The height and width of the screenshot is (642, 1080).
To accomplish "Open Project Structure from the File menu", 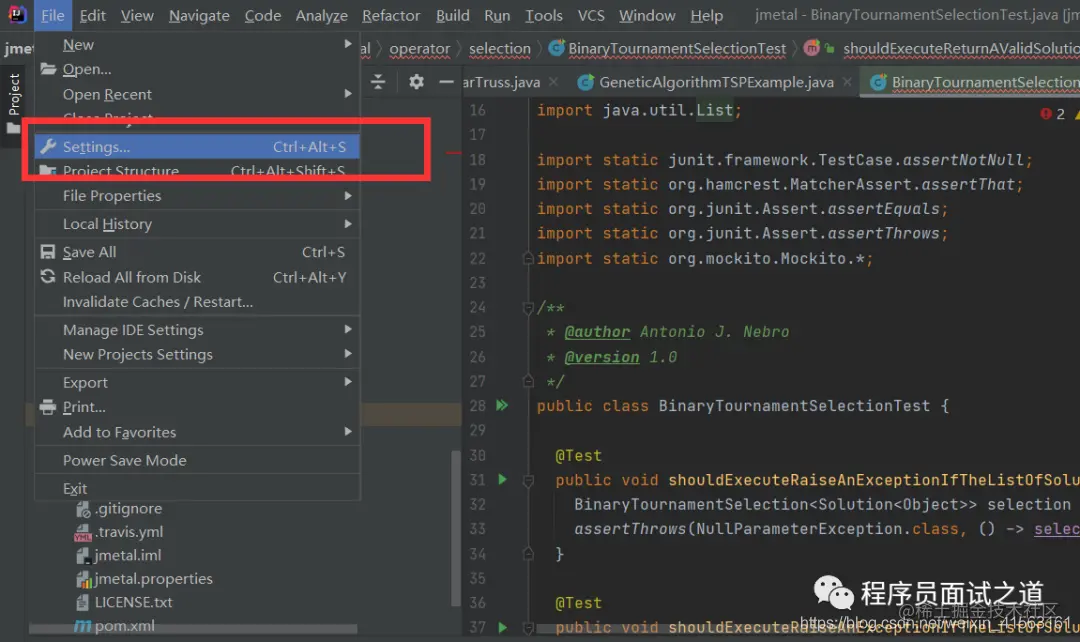I will click(x=197, y=171).
